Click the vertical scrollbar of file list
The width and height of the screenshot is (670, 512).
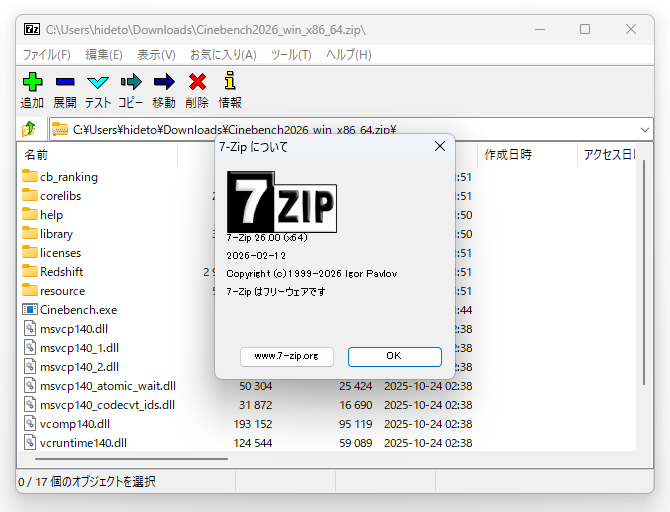click(644, 274)
